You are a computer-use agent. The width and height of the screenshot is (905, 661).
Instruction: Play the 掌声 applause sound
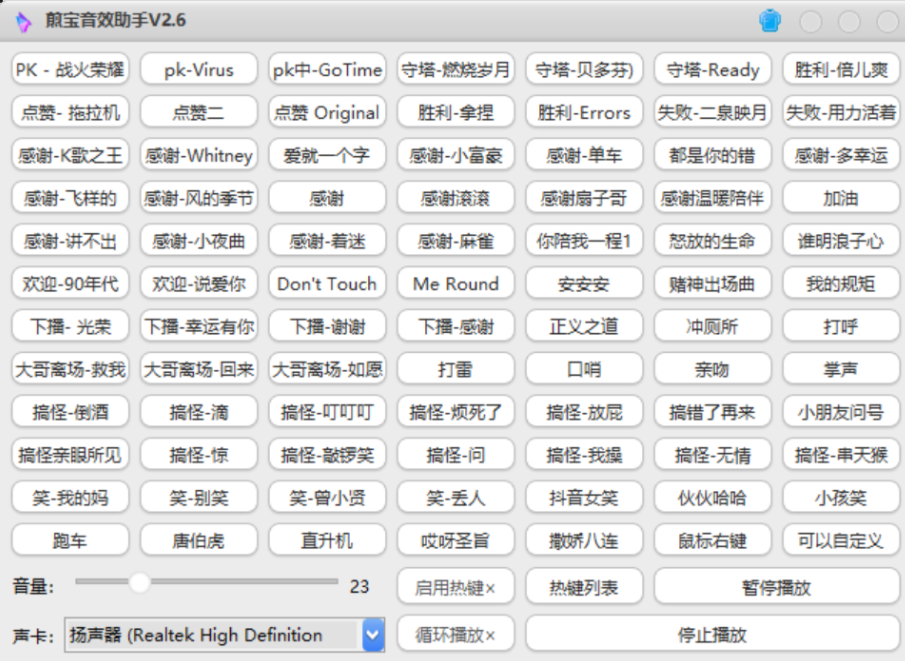(840, 369)
